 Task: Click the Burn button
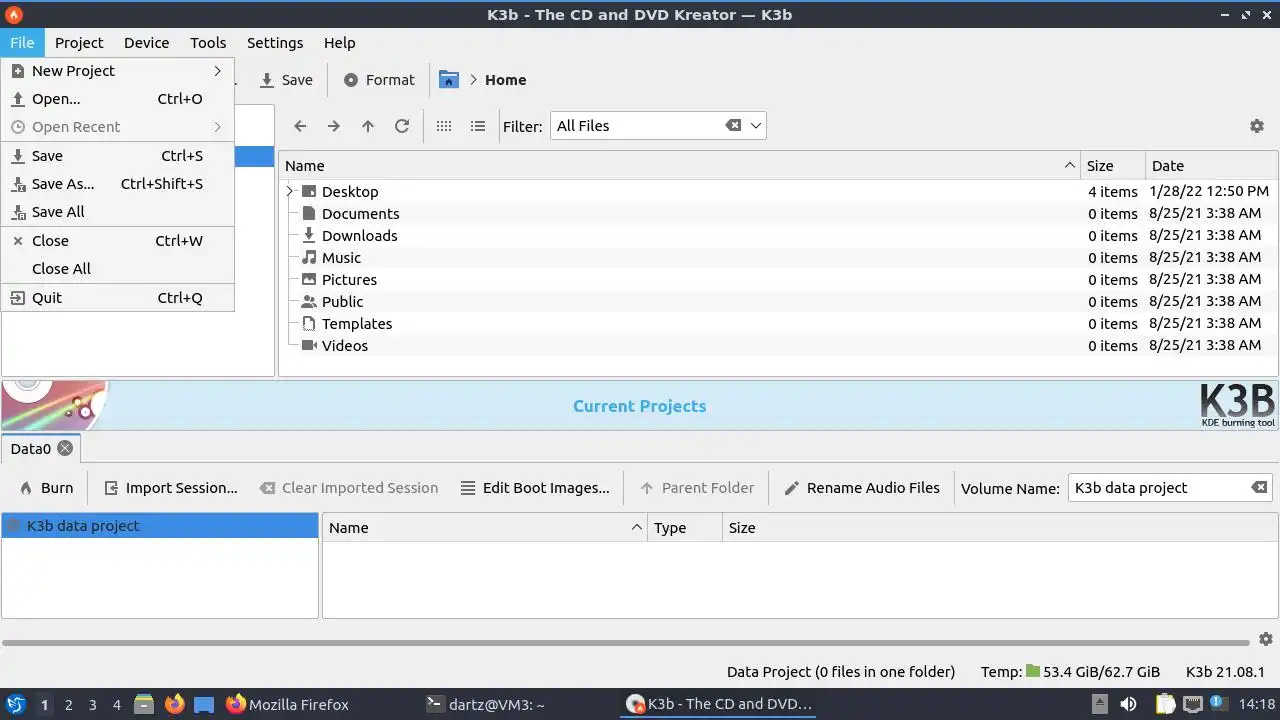coord(46,488)
